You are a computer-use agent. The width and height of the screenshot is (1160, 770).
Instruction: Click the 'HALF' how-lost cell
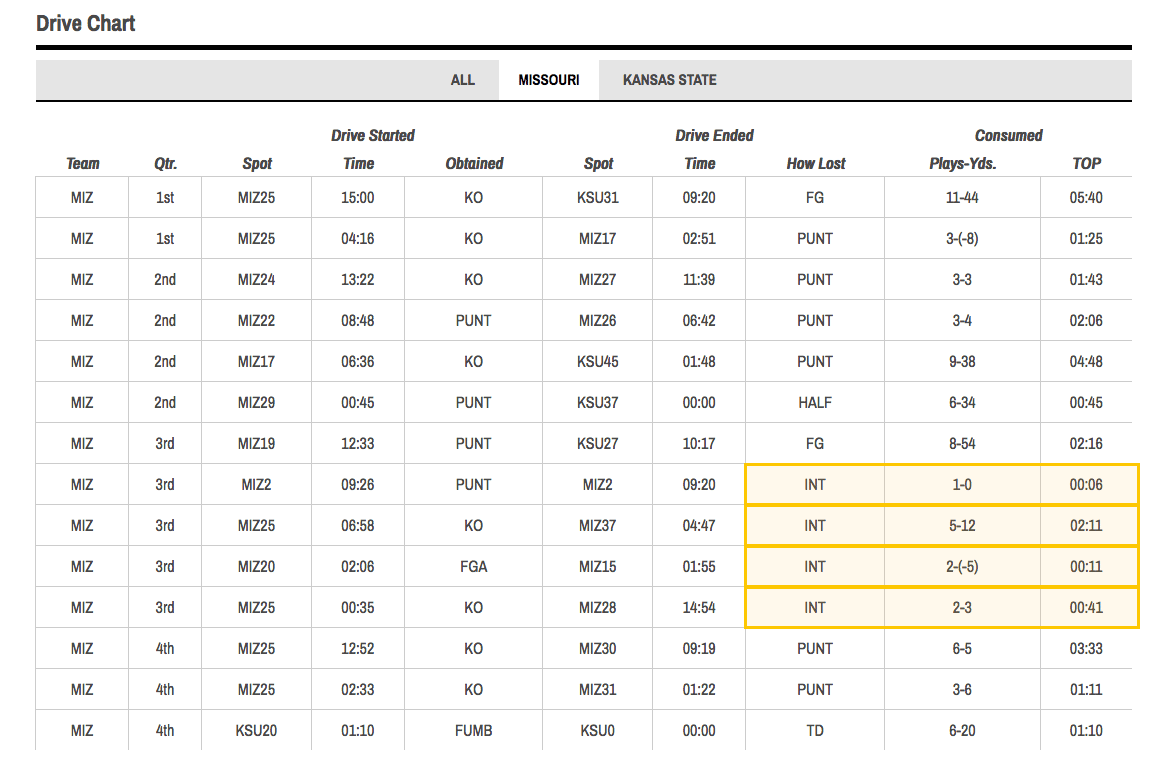(815, 402)
